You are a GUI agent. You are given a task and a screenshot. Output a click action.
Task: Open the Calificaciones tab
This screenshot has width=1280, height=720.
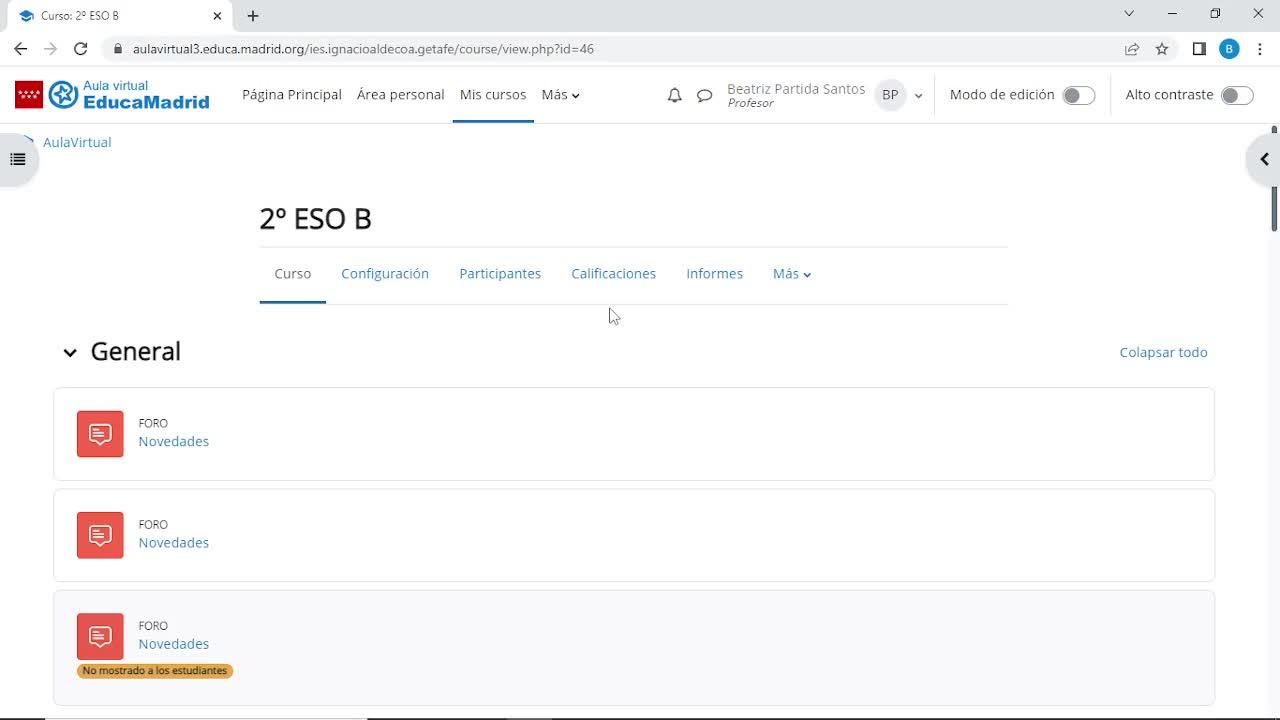tap(614, 274)
